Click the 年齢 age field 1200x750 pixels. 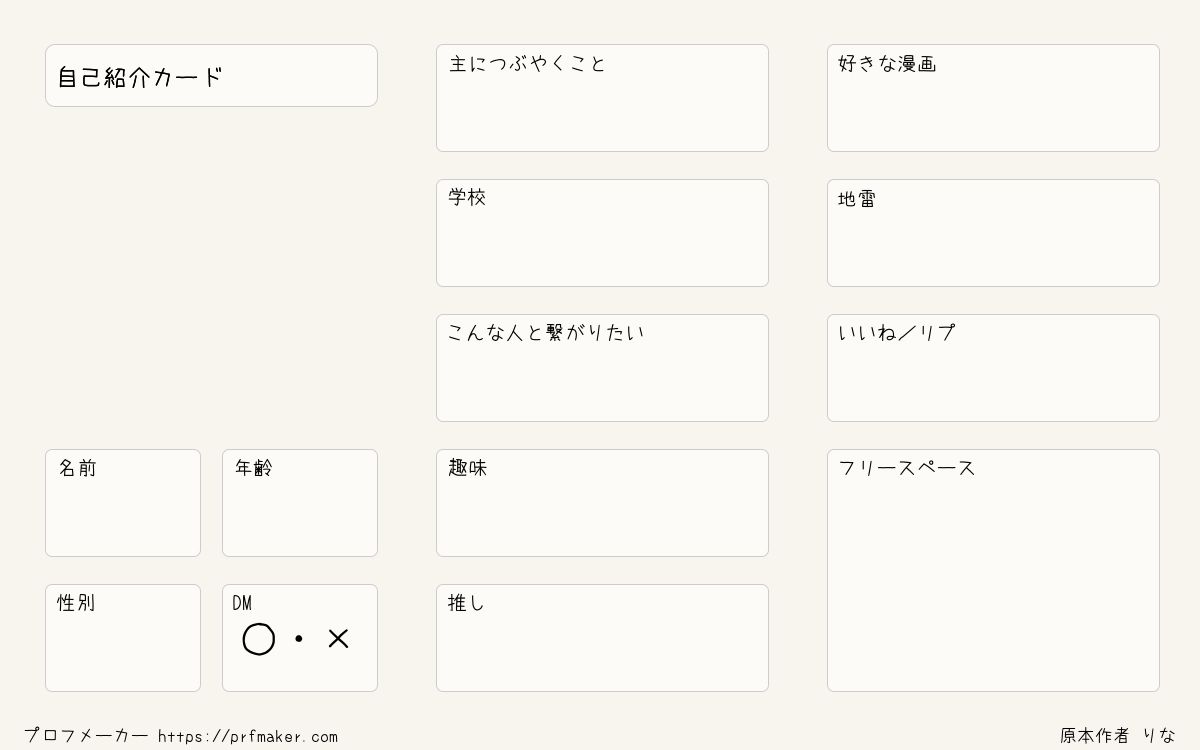(300, 503)
